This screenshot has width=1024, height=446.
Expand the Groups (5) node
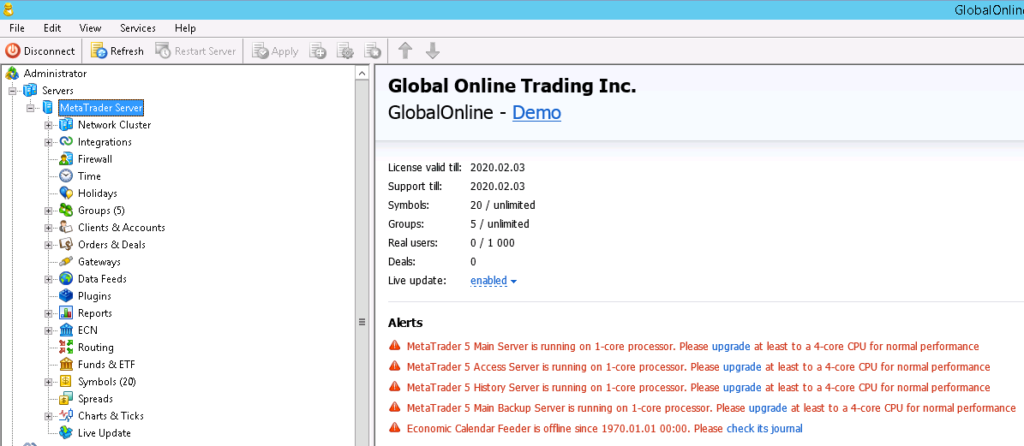pyautogui.click(x=48, y=210)
